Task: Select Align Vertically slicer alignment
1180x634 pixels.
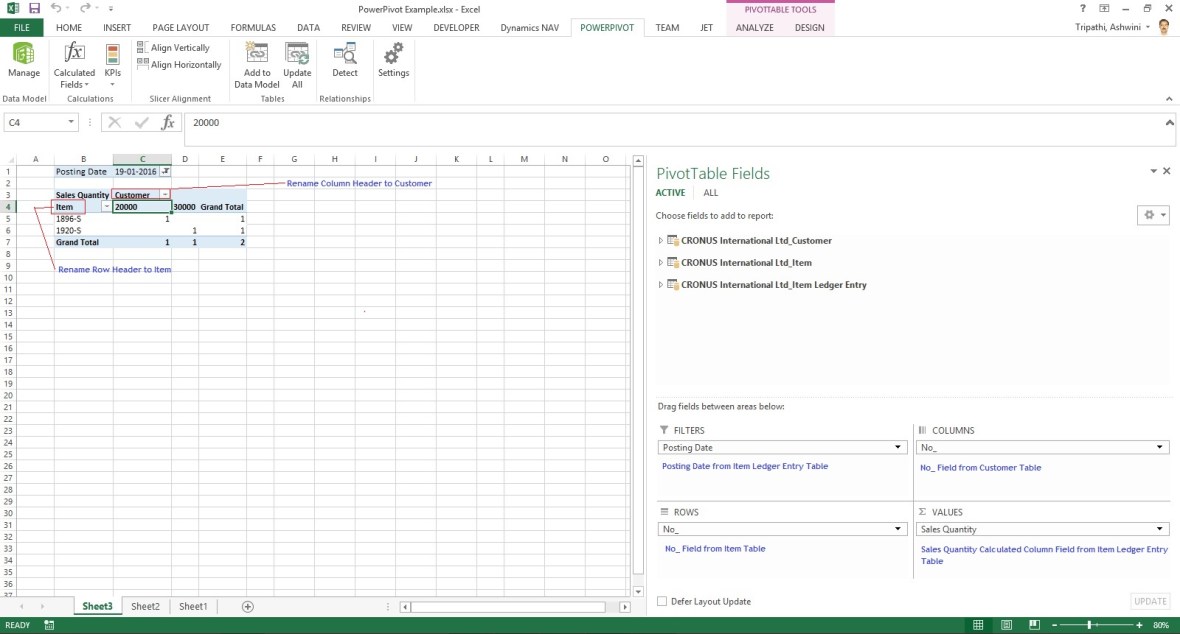Action: (x=178, y=47)
